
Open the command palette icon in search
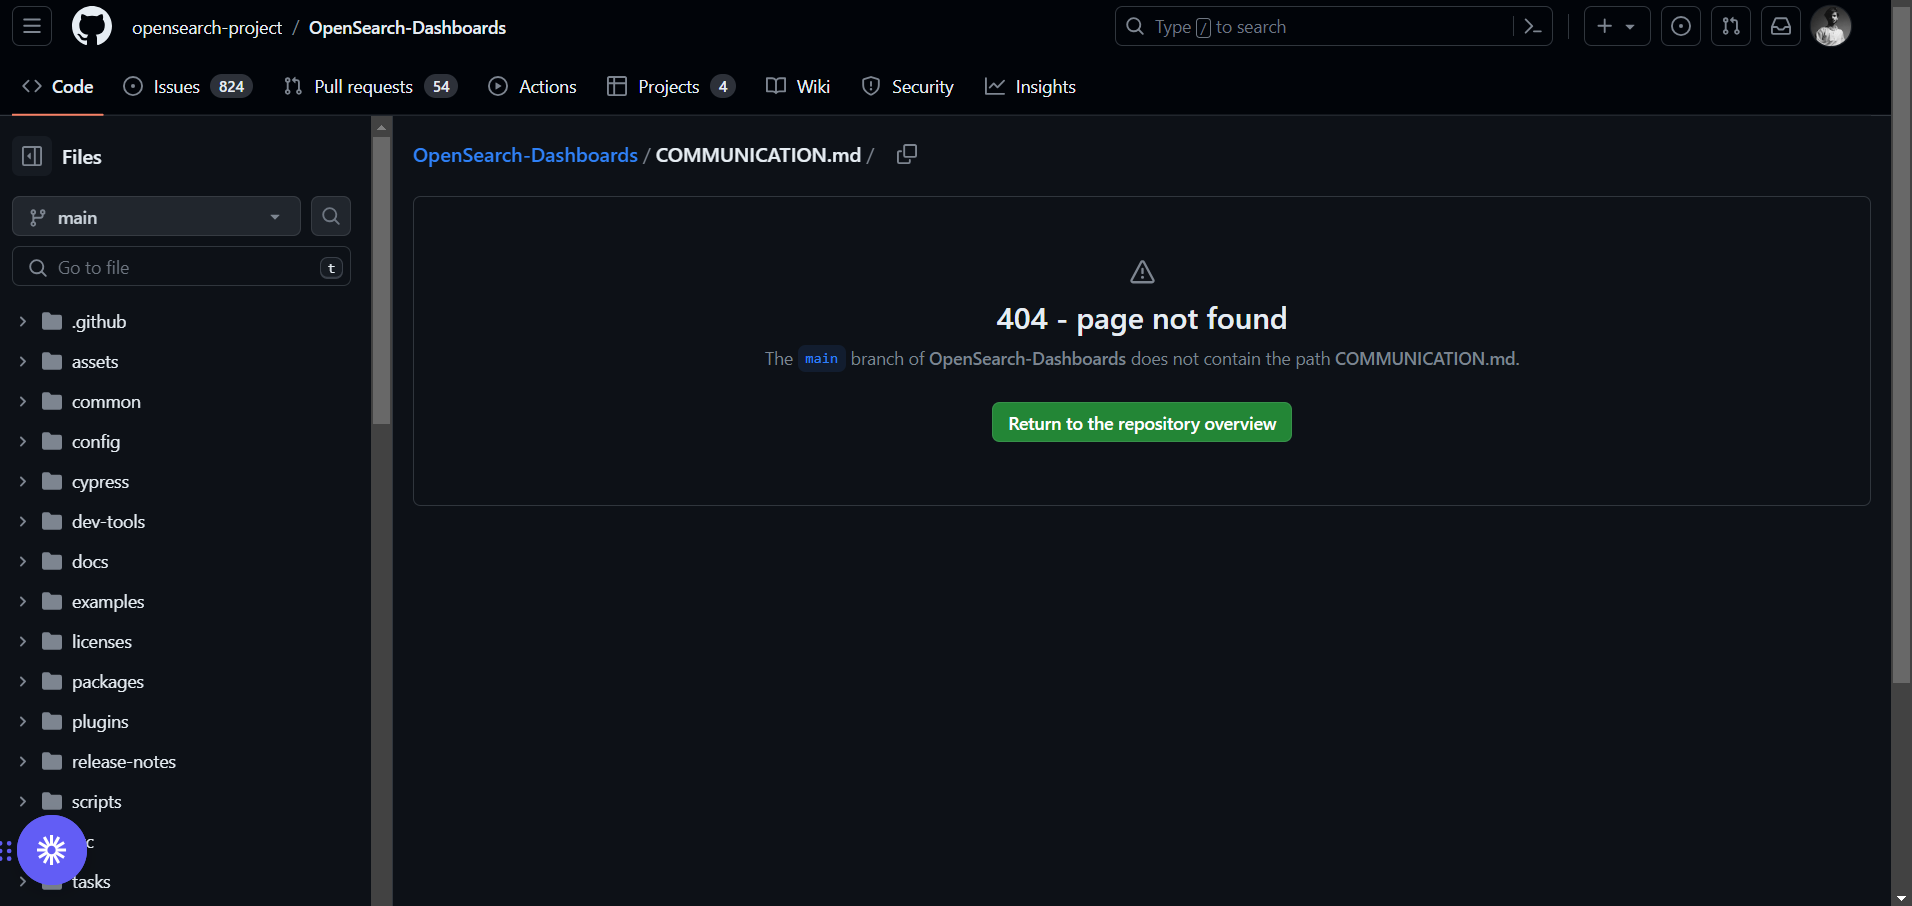click(x=1534, y=26)
